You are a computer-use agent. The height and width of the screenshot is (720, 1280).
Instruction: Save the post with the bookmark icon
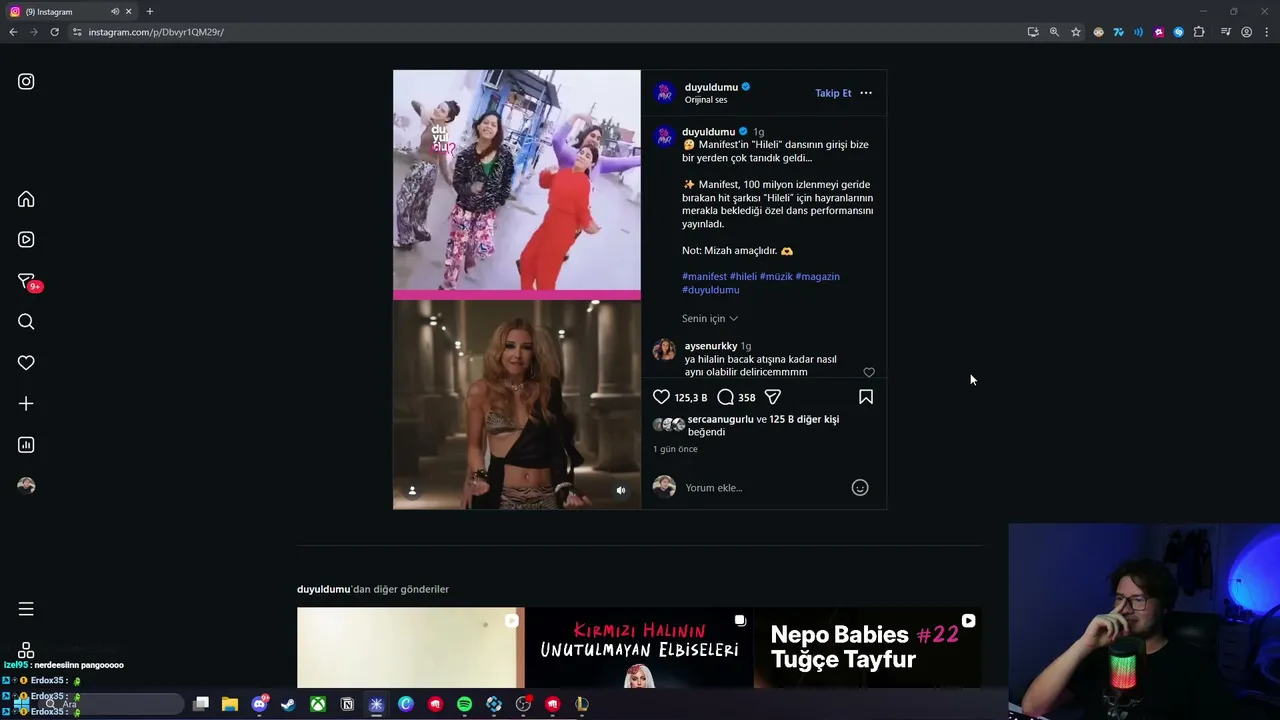coord(866,397)
